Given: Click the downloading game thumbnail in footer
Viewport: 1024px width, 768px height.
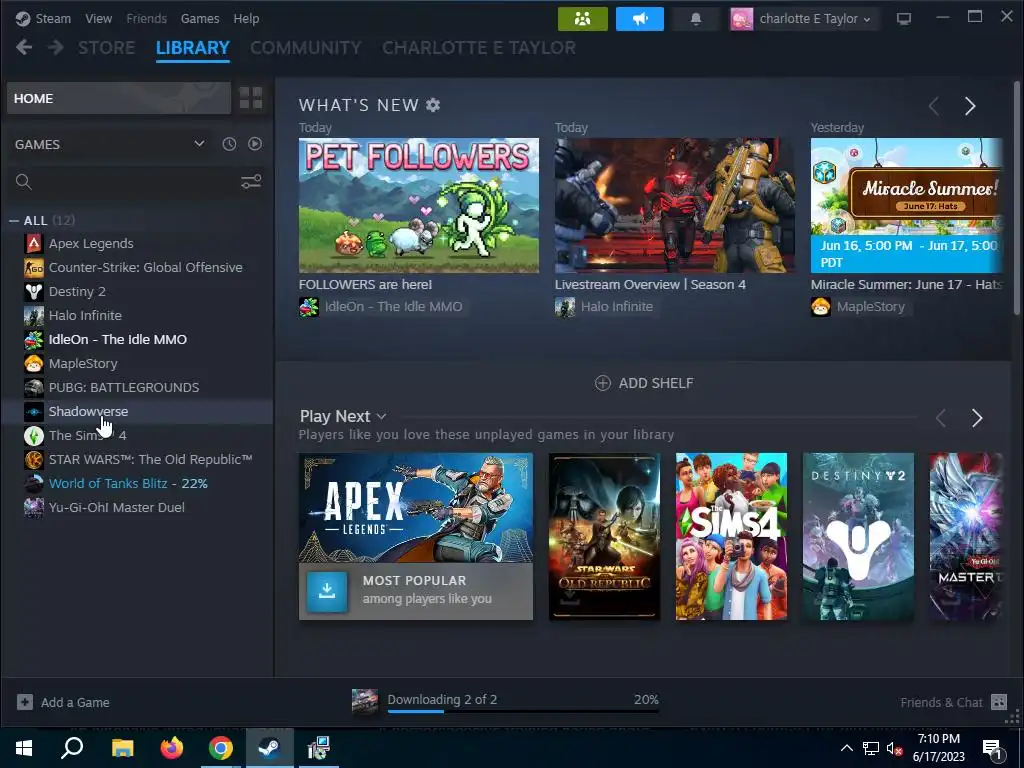Looking at the screenshot, I should click(364, 701).
